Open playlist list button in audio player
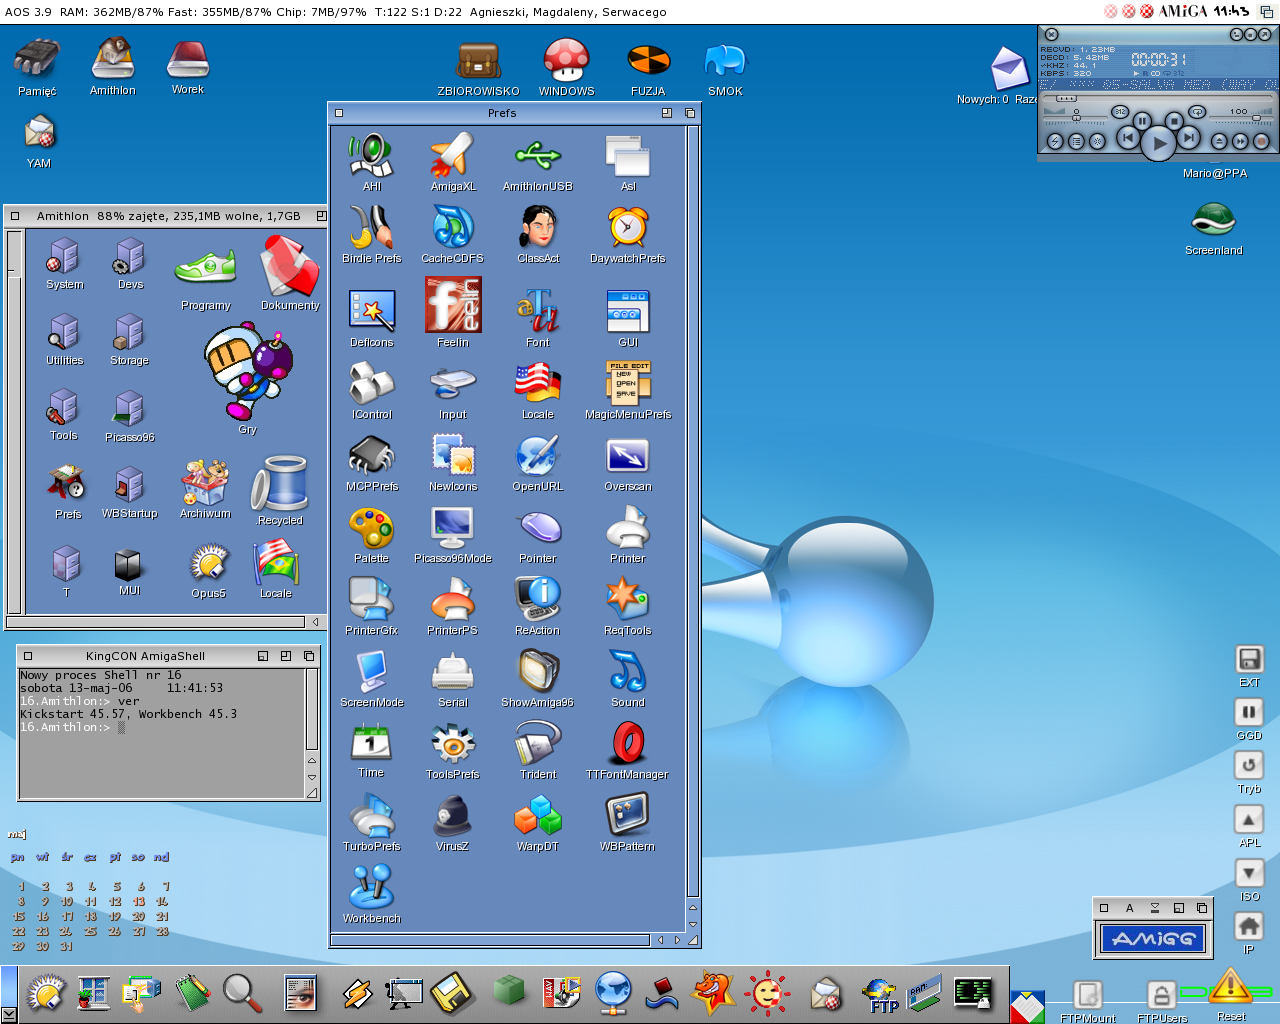The height and width of the screenshot is (1024, 1280). coord(1076,141)
